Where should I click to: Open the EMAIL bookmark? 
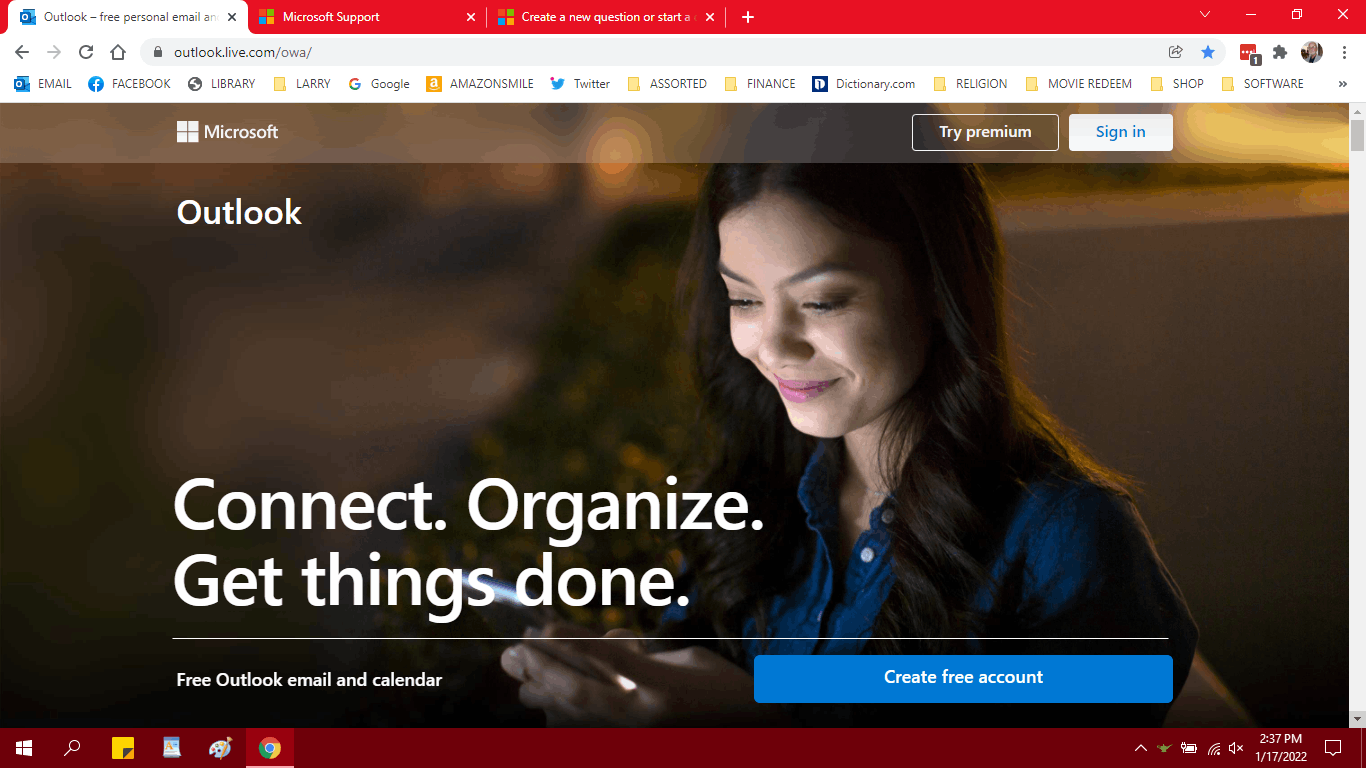point(43,84)
